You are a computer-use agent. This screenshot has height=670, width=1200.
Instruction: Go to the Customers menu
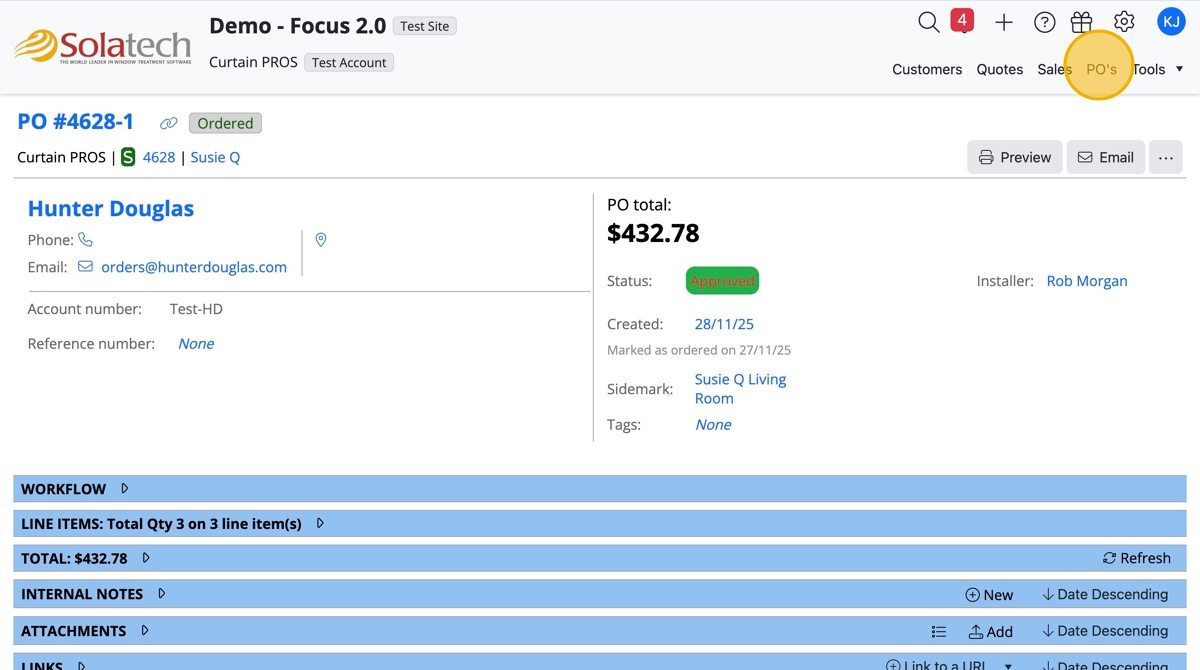tap(927, 69)
